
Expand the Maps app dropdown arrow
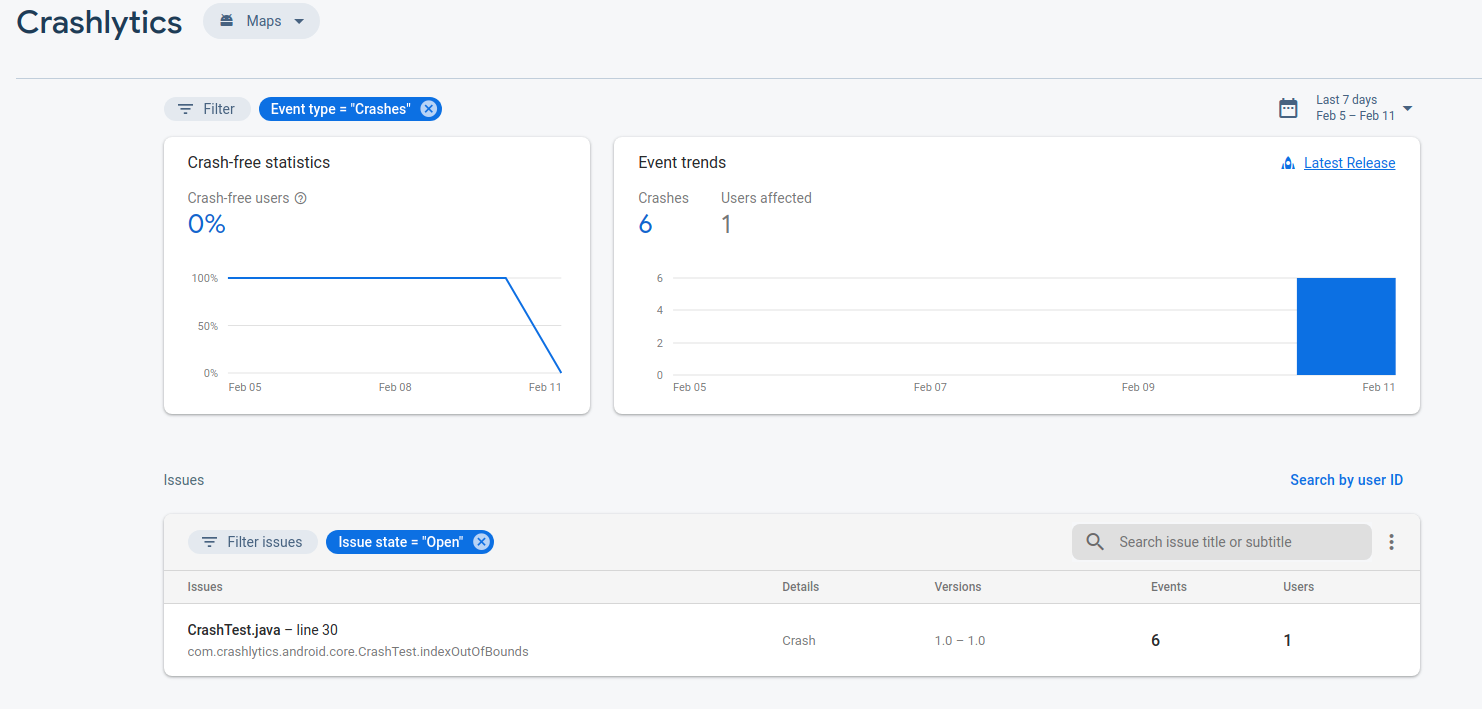coord(298,21)
